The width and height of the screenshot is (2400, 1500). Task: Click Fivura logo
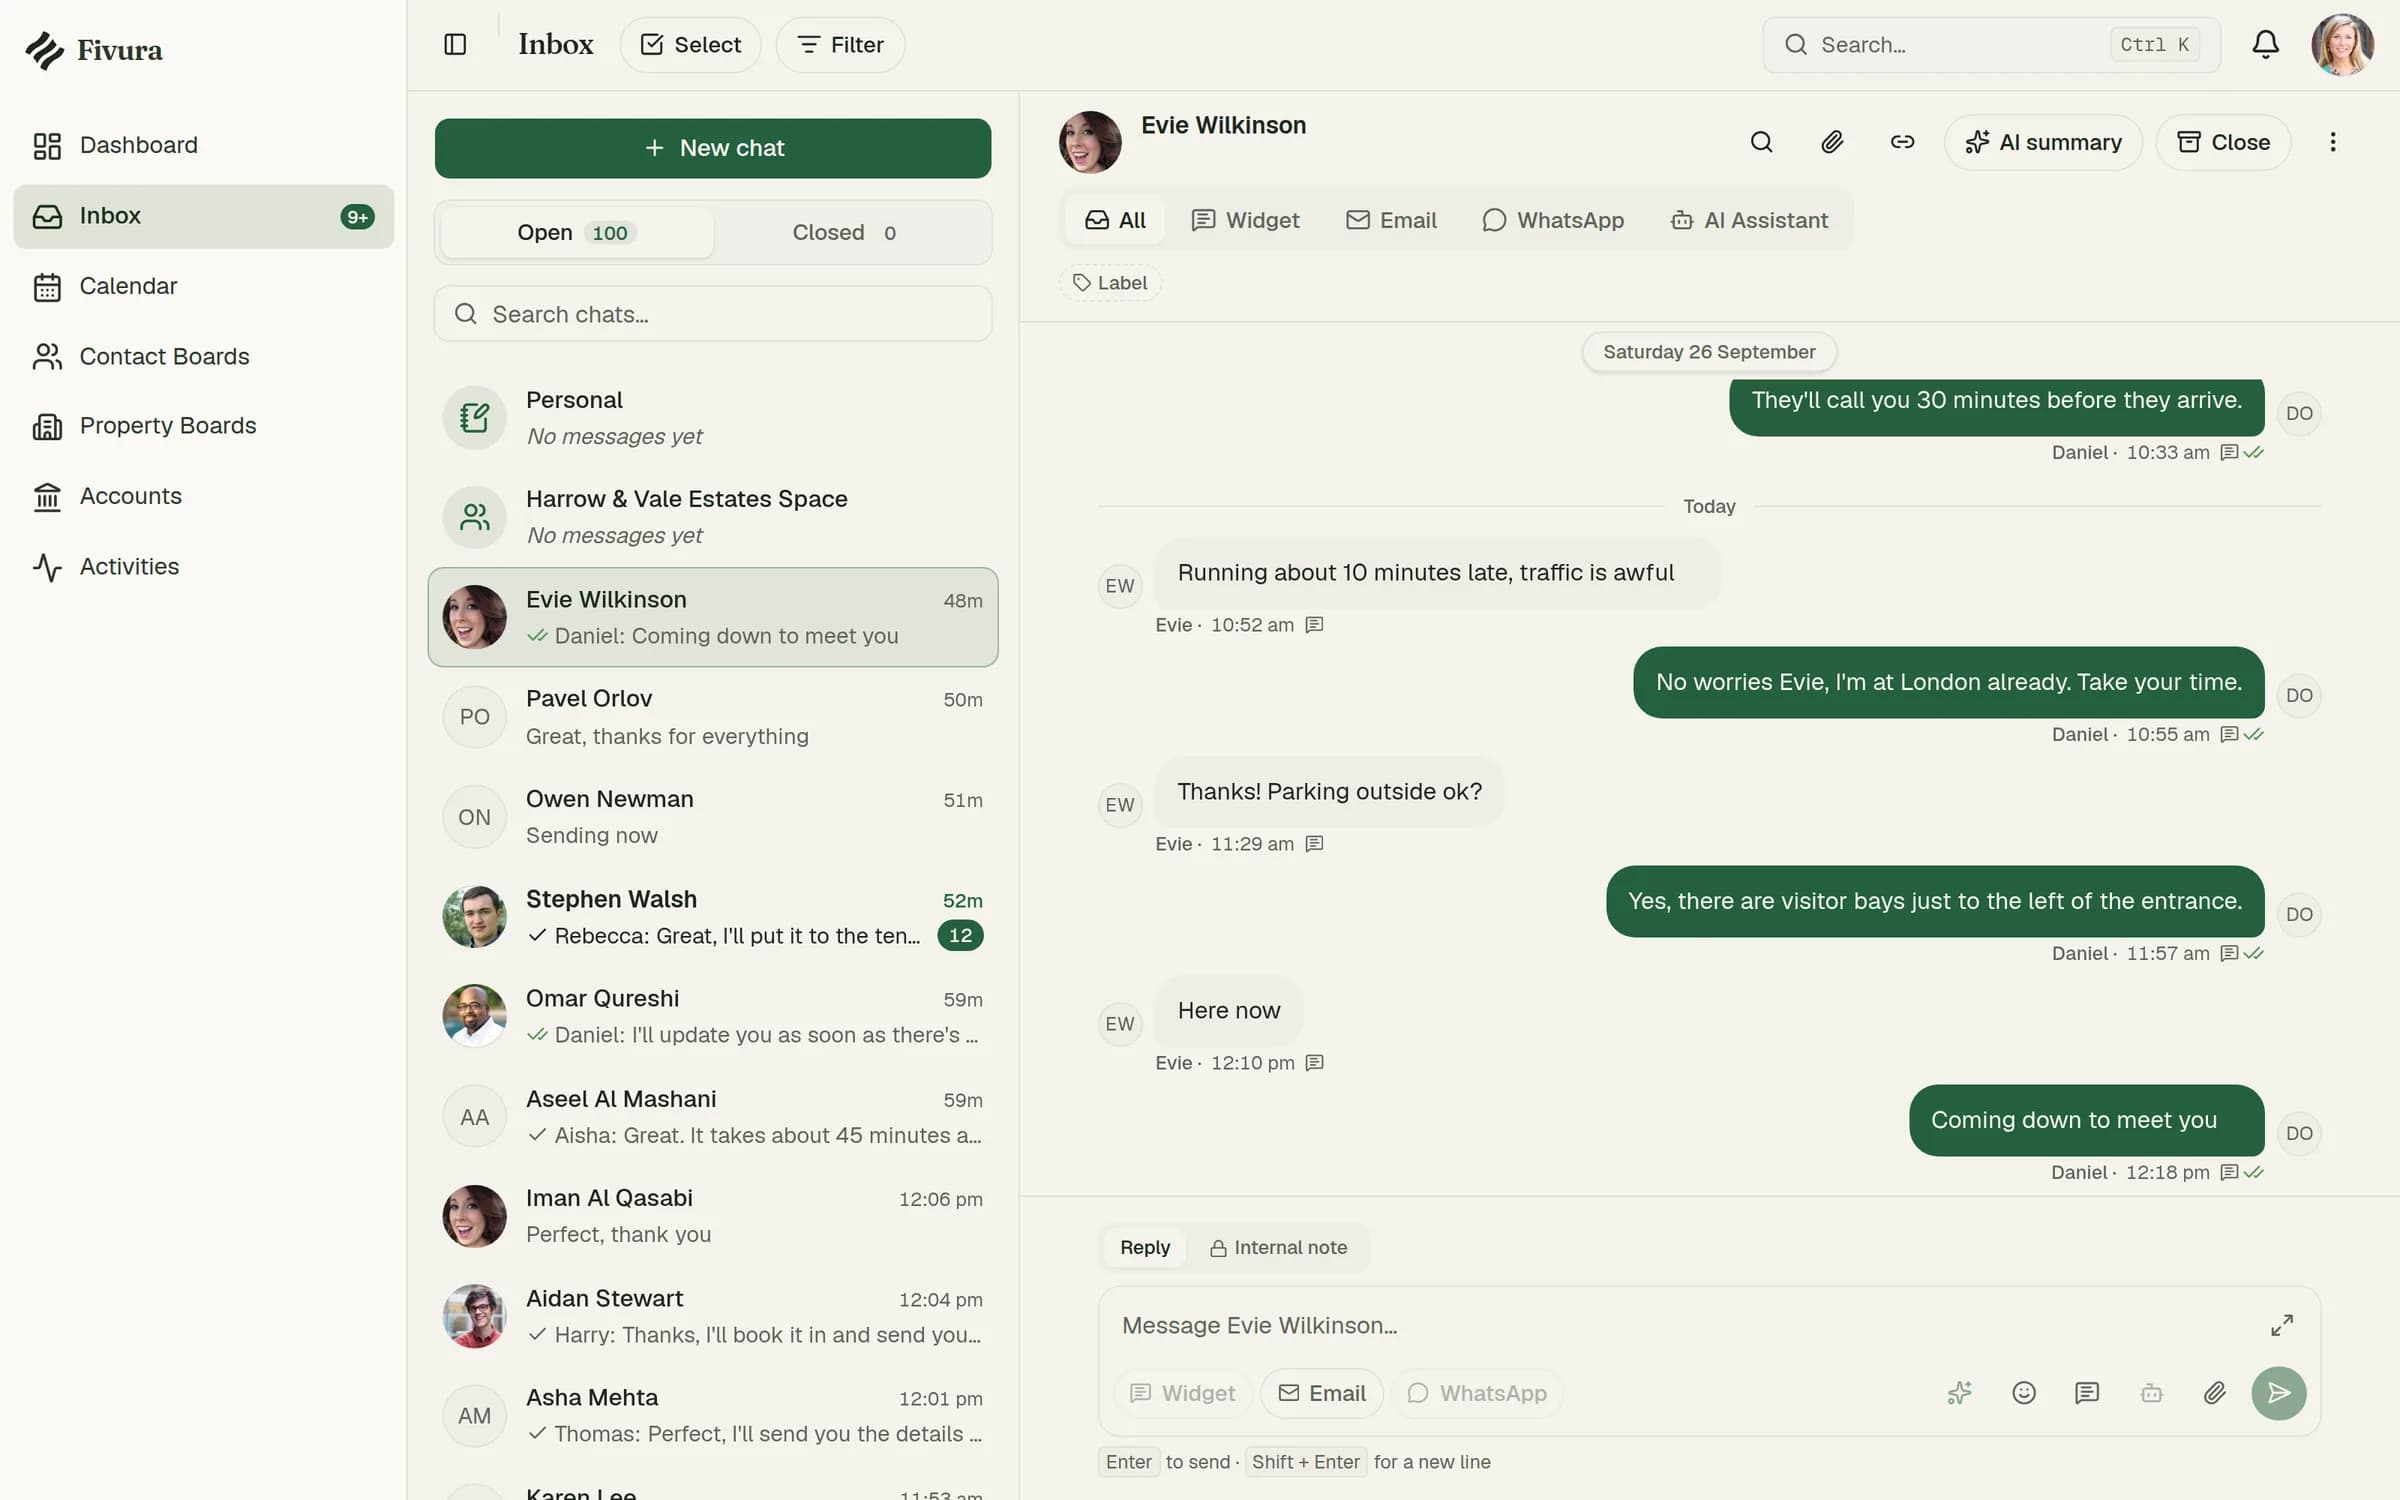tap(94, 49)
